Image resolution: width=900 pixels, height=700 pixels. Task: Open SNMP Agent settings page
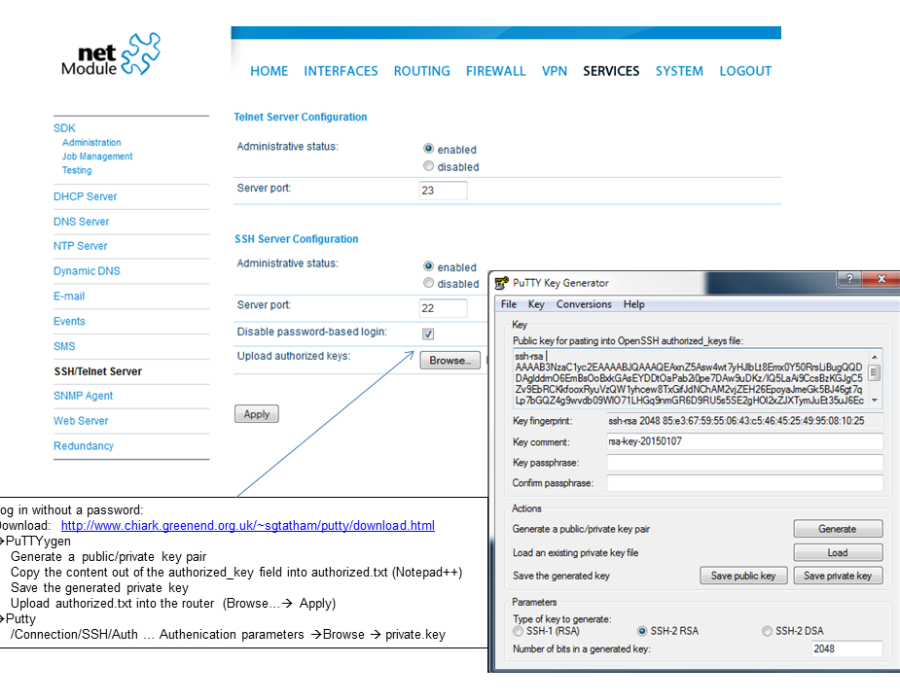tap(83, 396)
